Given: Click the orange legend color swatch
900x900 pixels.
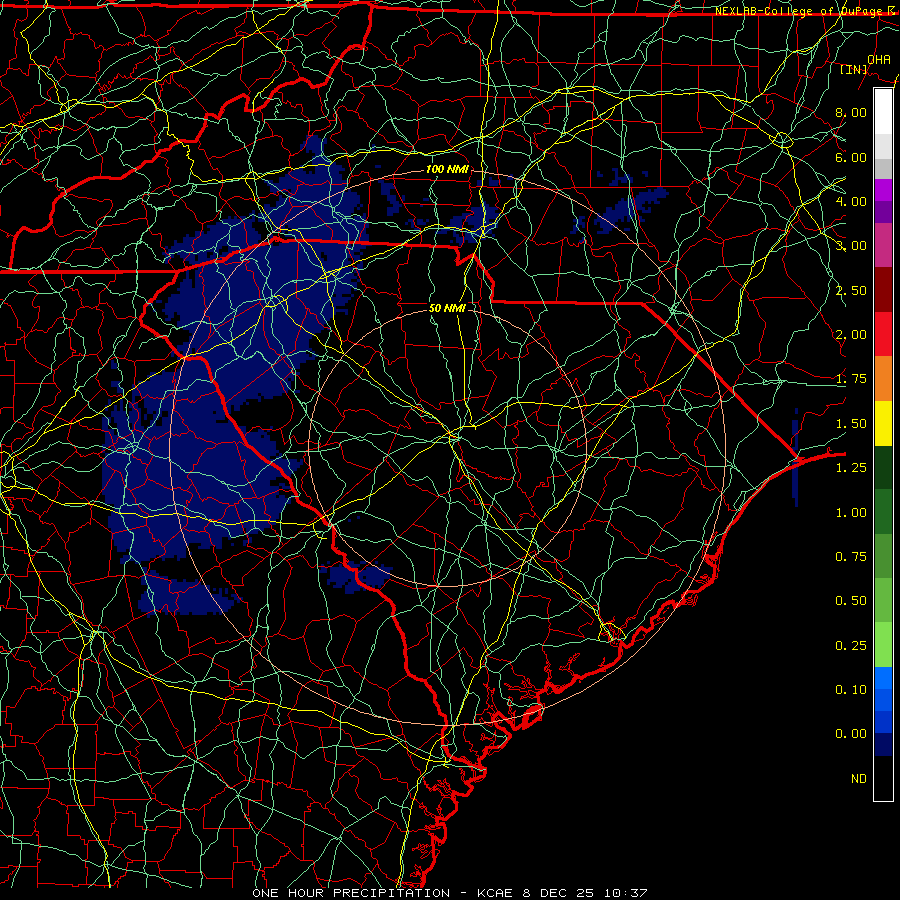Looking at the screenshot, I should 883,379.
